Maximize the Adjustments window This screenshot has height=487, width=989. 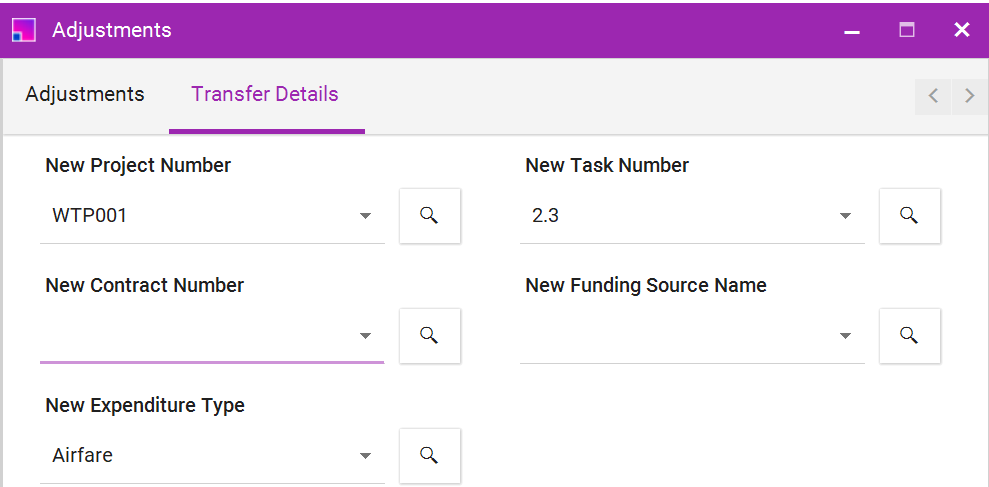(x=907, y=30)
